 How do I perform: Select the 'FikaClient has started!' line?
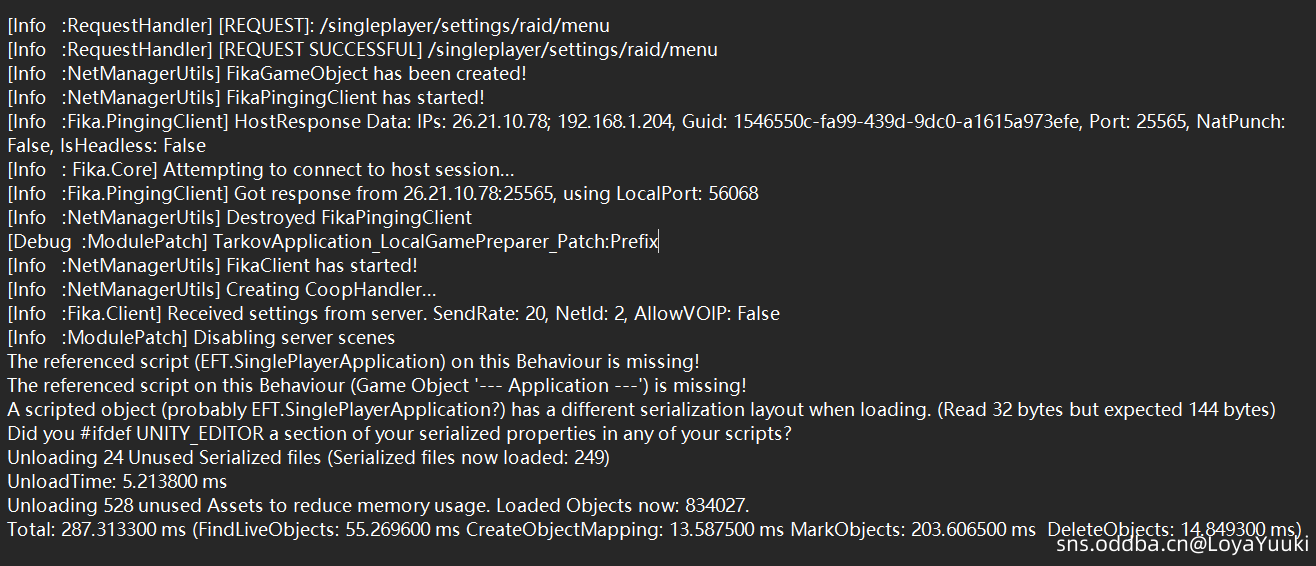click(212, 266)
